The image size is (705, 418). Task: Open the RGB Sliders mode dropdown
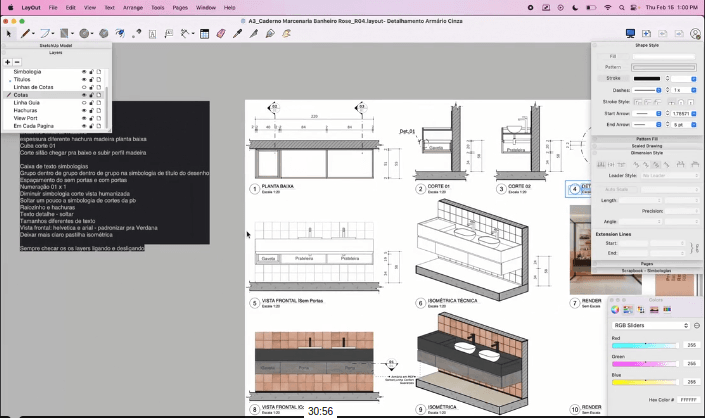[x=651, y=325]
